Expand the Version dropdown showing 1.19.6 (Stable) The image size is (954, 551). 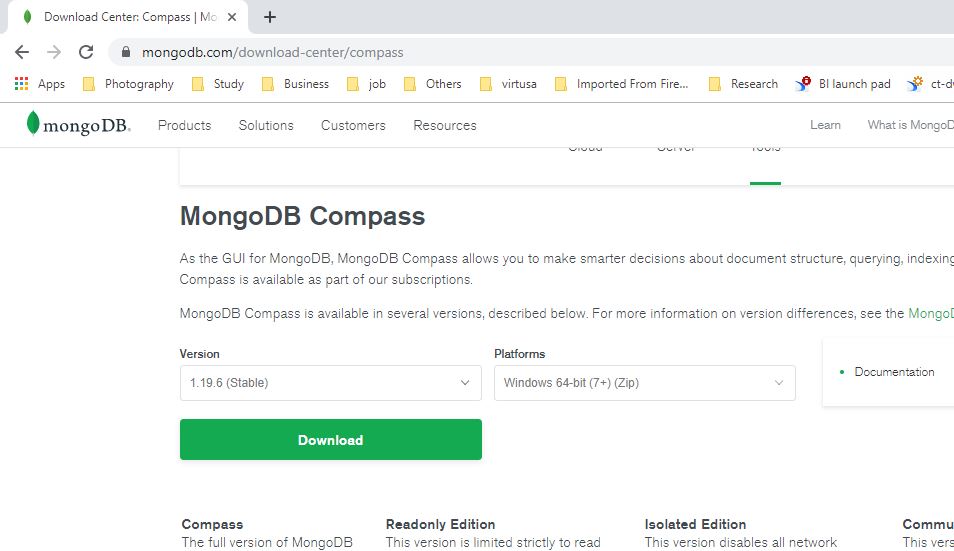click(x=330, y=383)
